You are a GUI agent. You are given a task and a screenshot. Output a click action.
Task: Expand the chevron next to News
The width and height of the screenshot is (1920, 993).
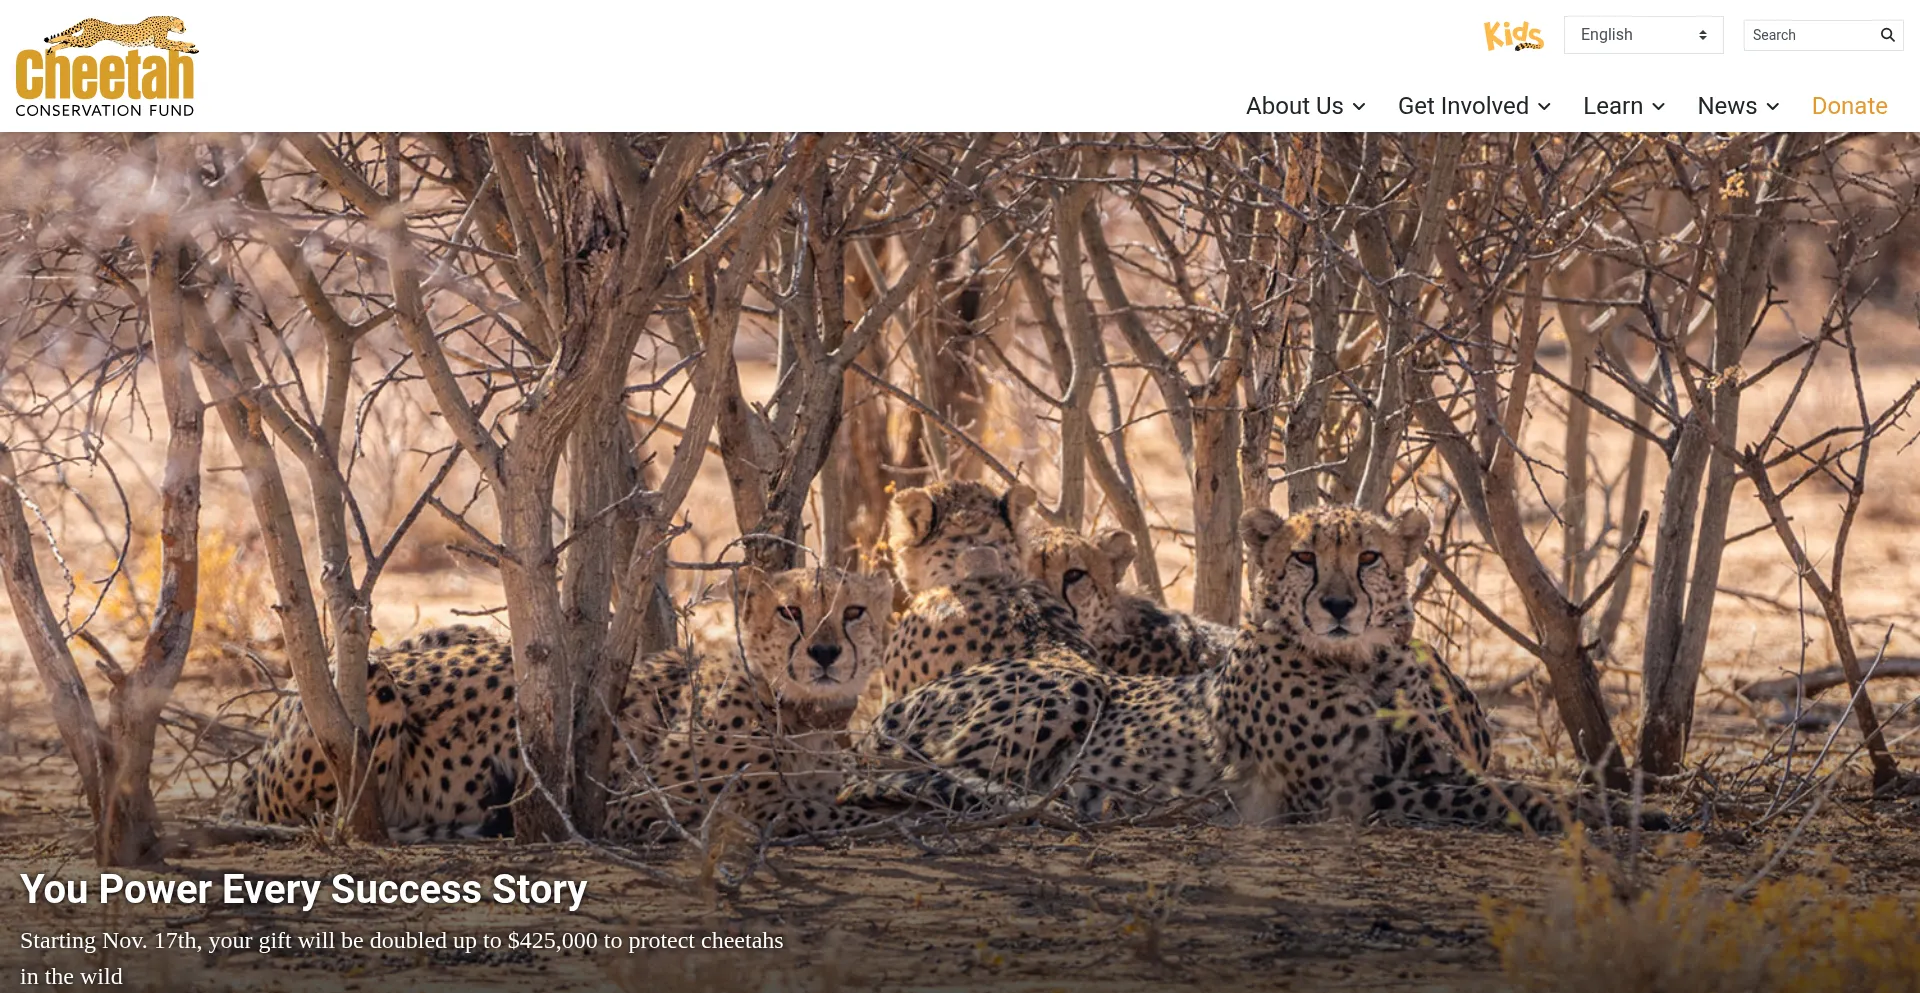click(x=1773, y=107)
